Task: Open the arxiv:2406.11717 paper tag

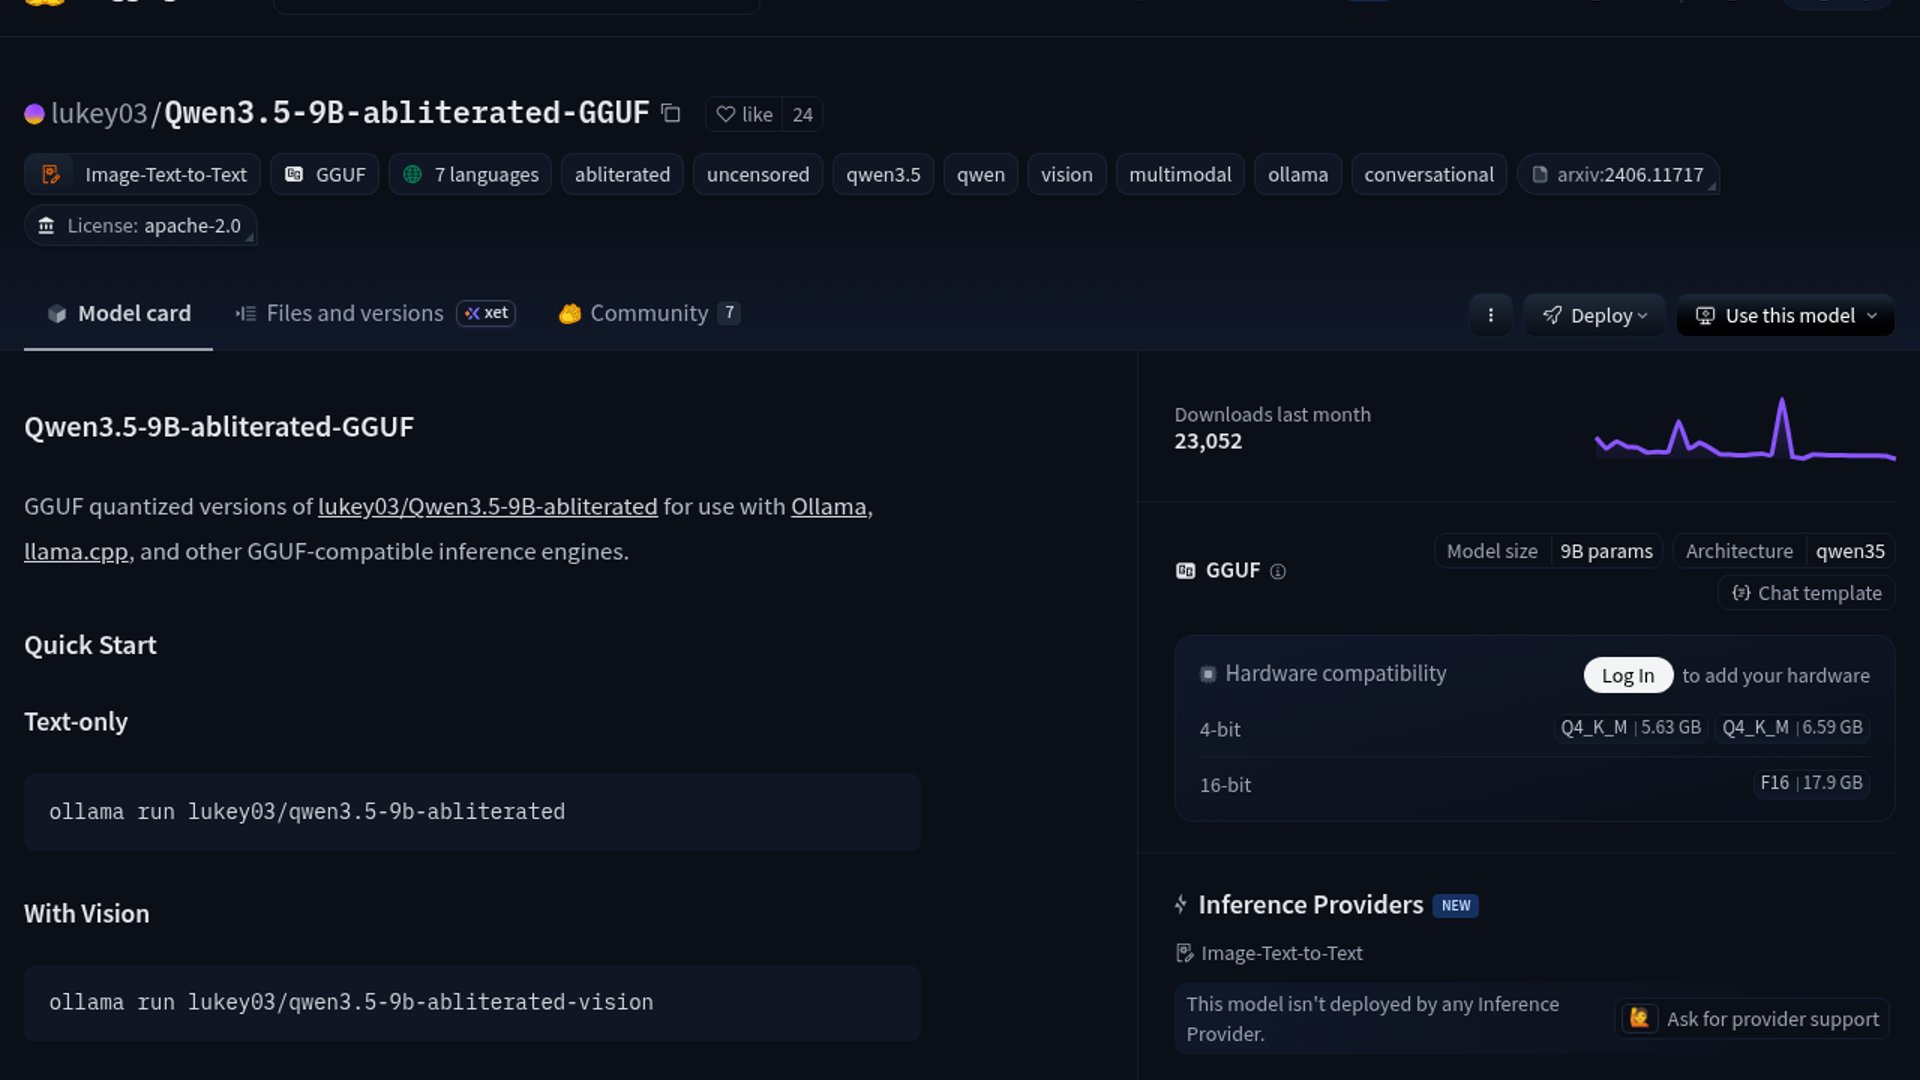Action: (x=1617, y=174)
